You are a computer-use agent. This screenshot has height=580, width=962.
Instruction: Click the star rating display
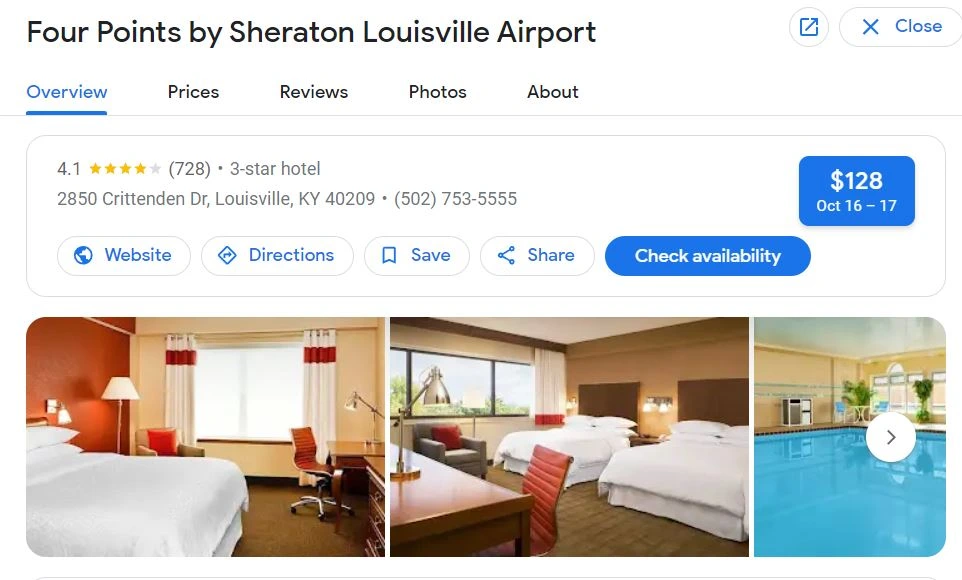click(x=125, y=169)
